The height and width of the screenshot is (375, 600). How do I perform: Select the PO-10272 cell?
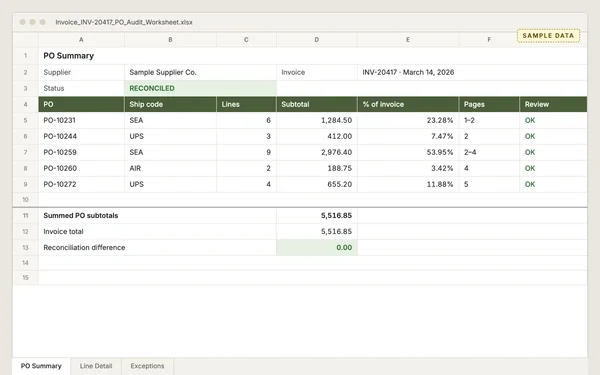[x=82, y=184]
